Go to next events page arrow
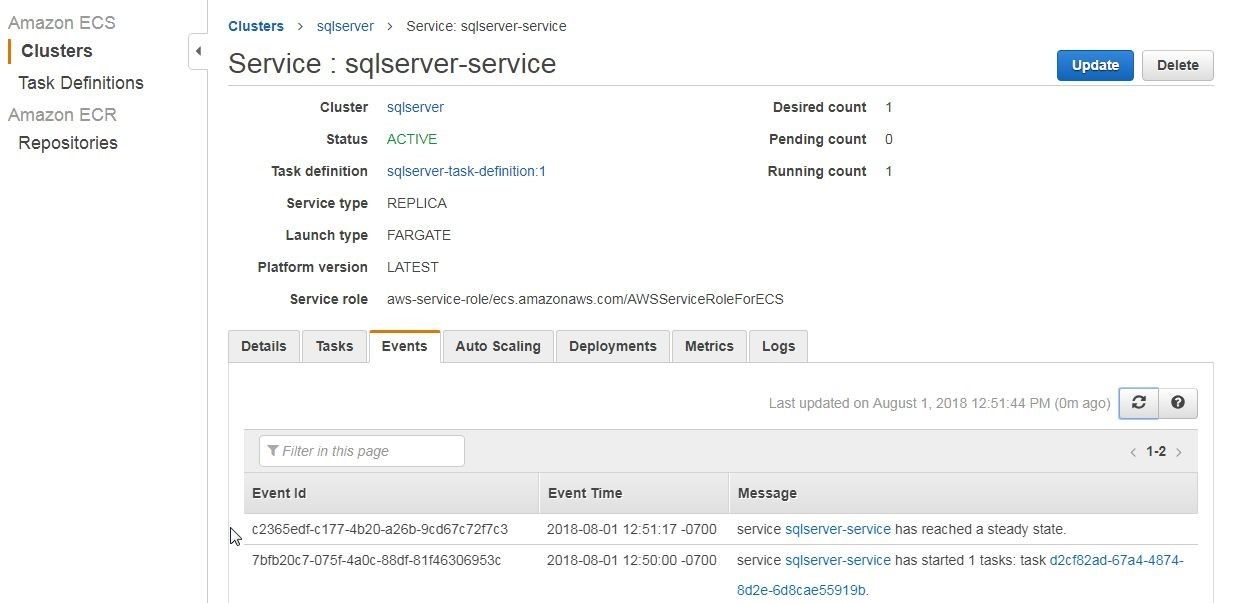This screenshot has height=603, width=1241. (1179, 452)
